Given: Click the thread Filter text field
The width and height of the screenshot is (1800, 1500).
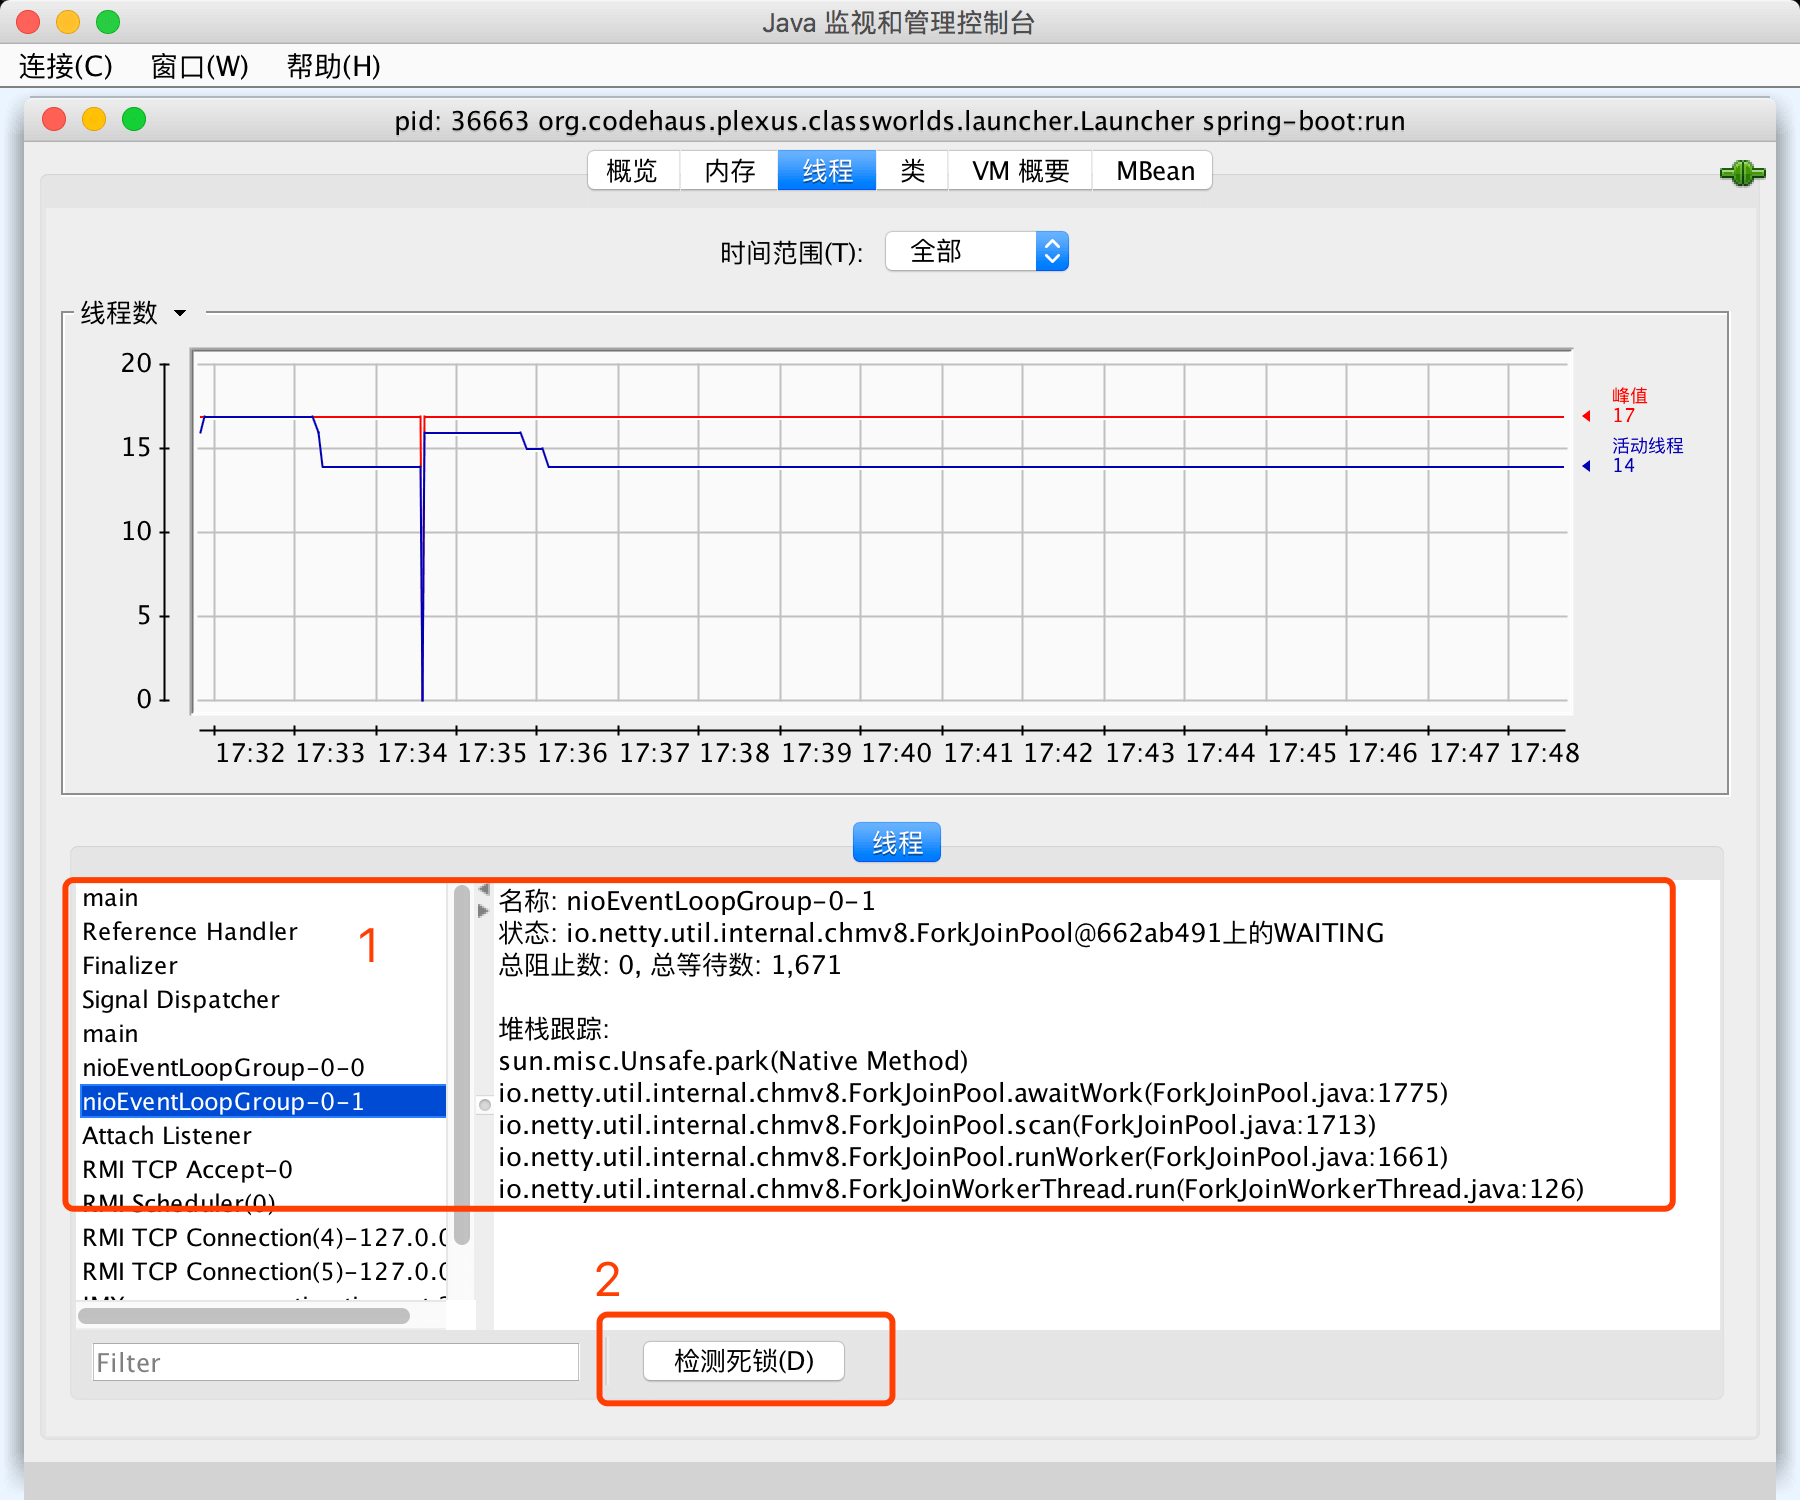Looking at the screenshot, I should pos(335,1362).
